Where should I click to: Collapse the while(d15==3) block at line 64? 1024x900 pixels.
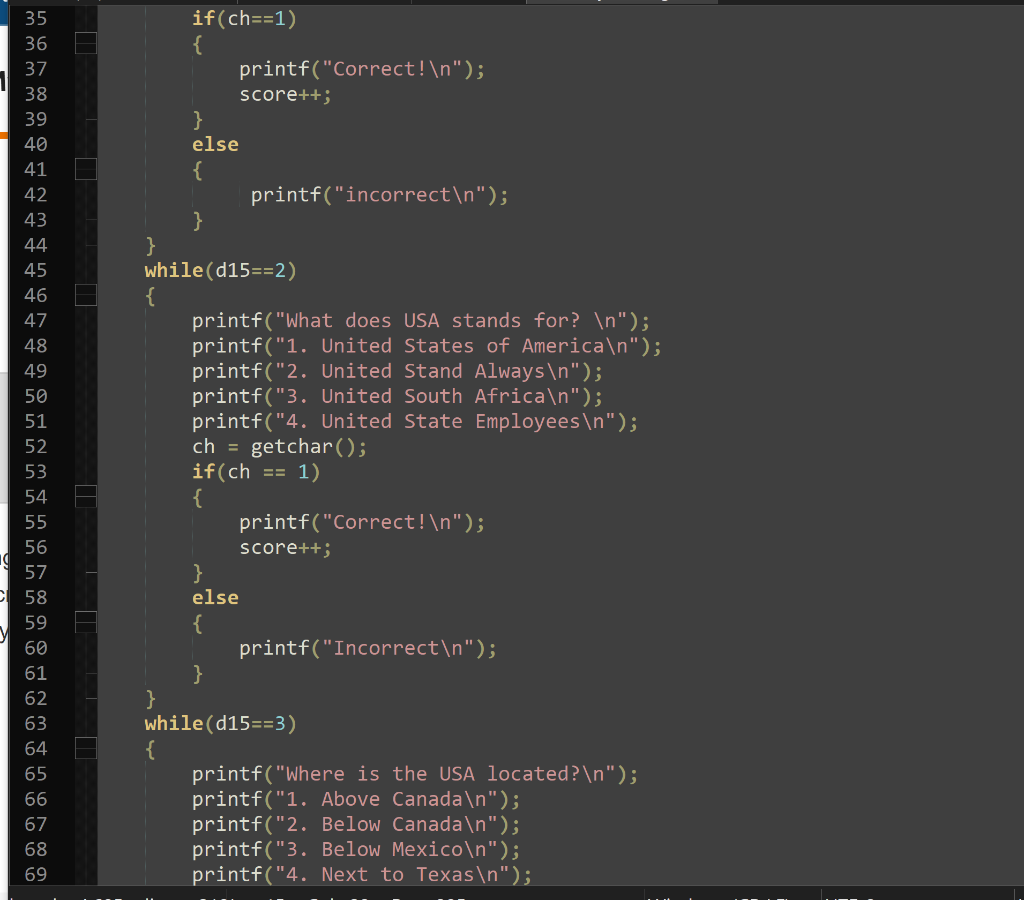pyautogui.click(x=86, y=748)
